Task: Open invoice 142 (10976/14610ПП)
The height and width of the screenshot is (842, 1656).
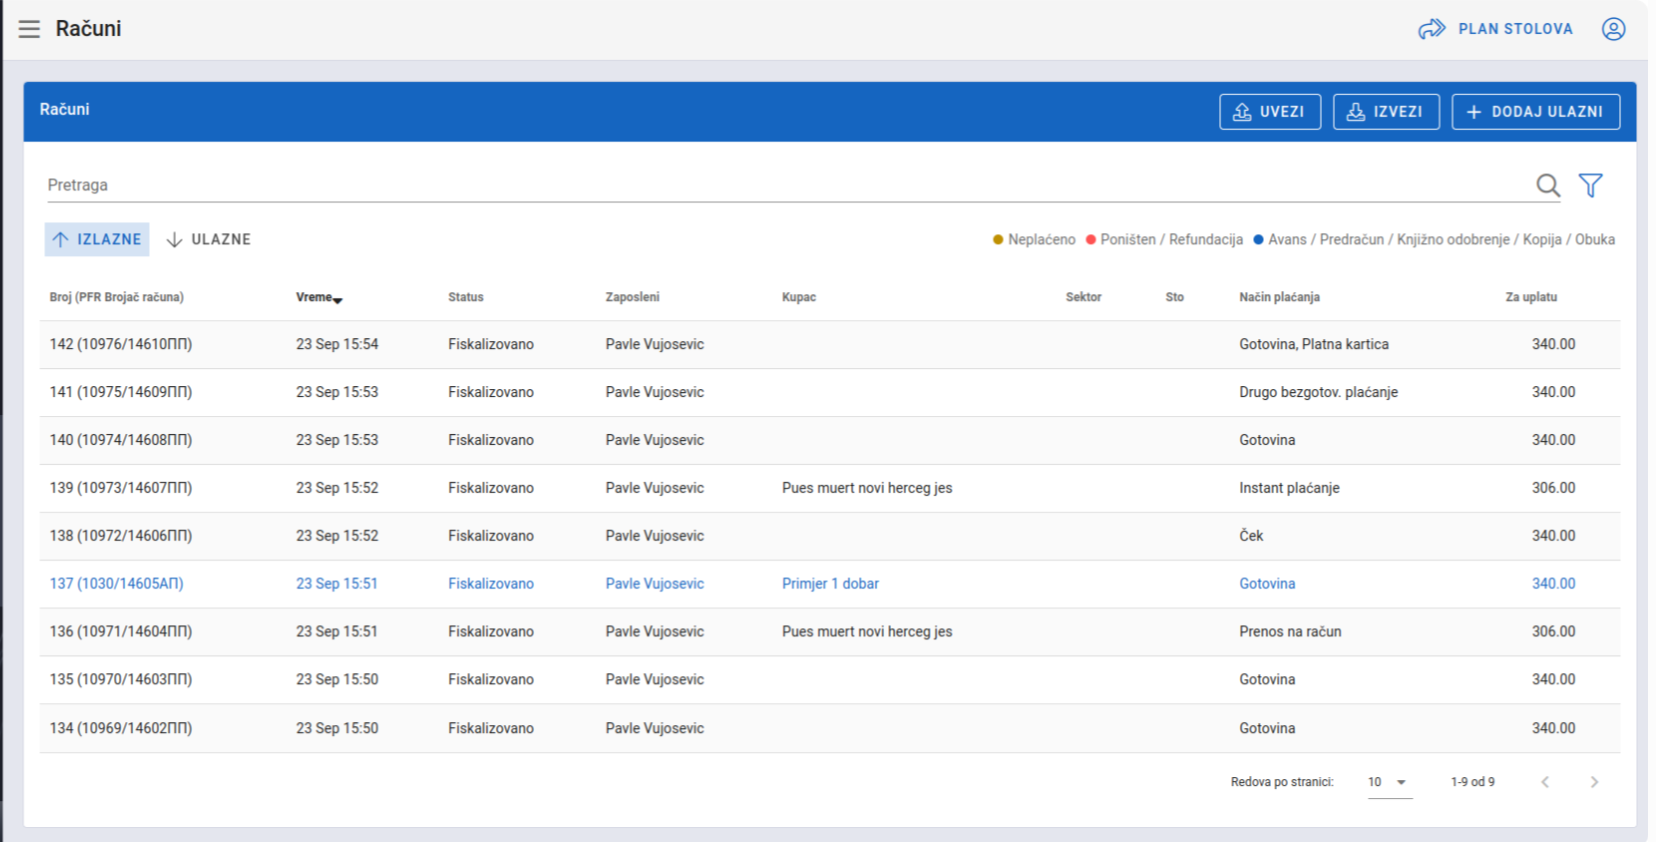Action: pos(830,344)
